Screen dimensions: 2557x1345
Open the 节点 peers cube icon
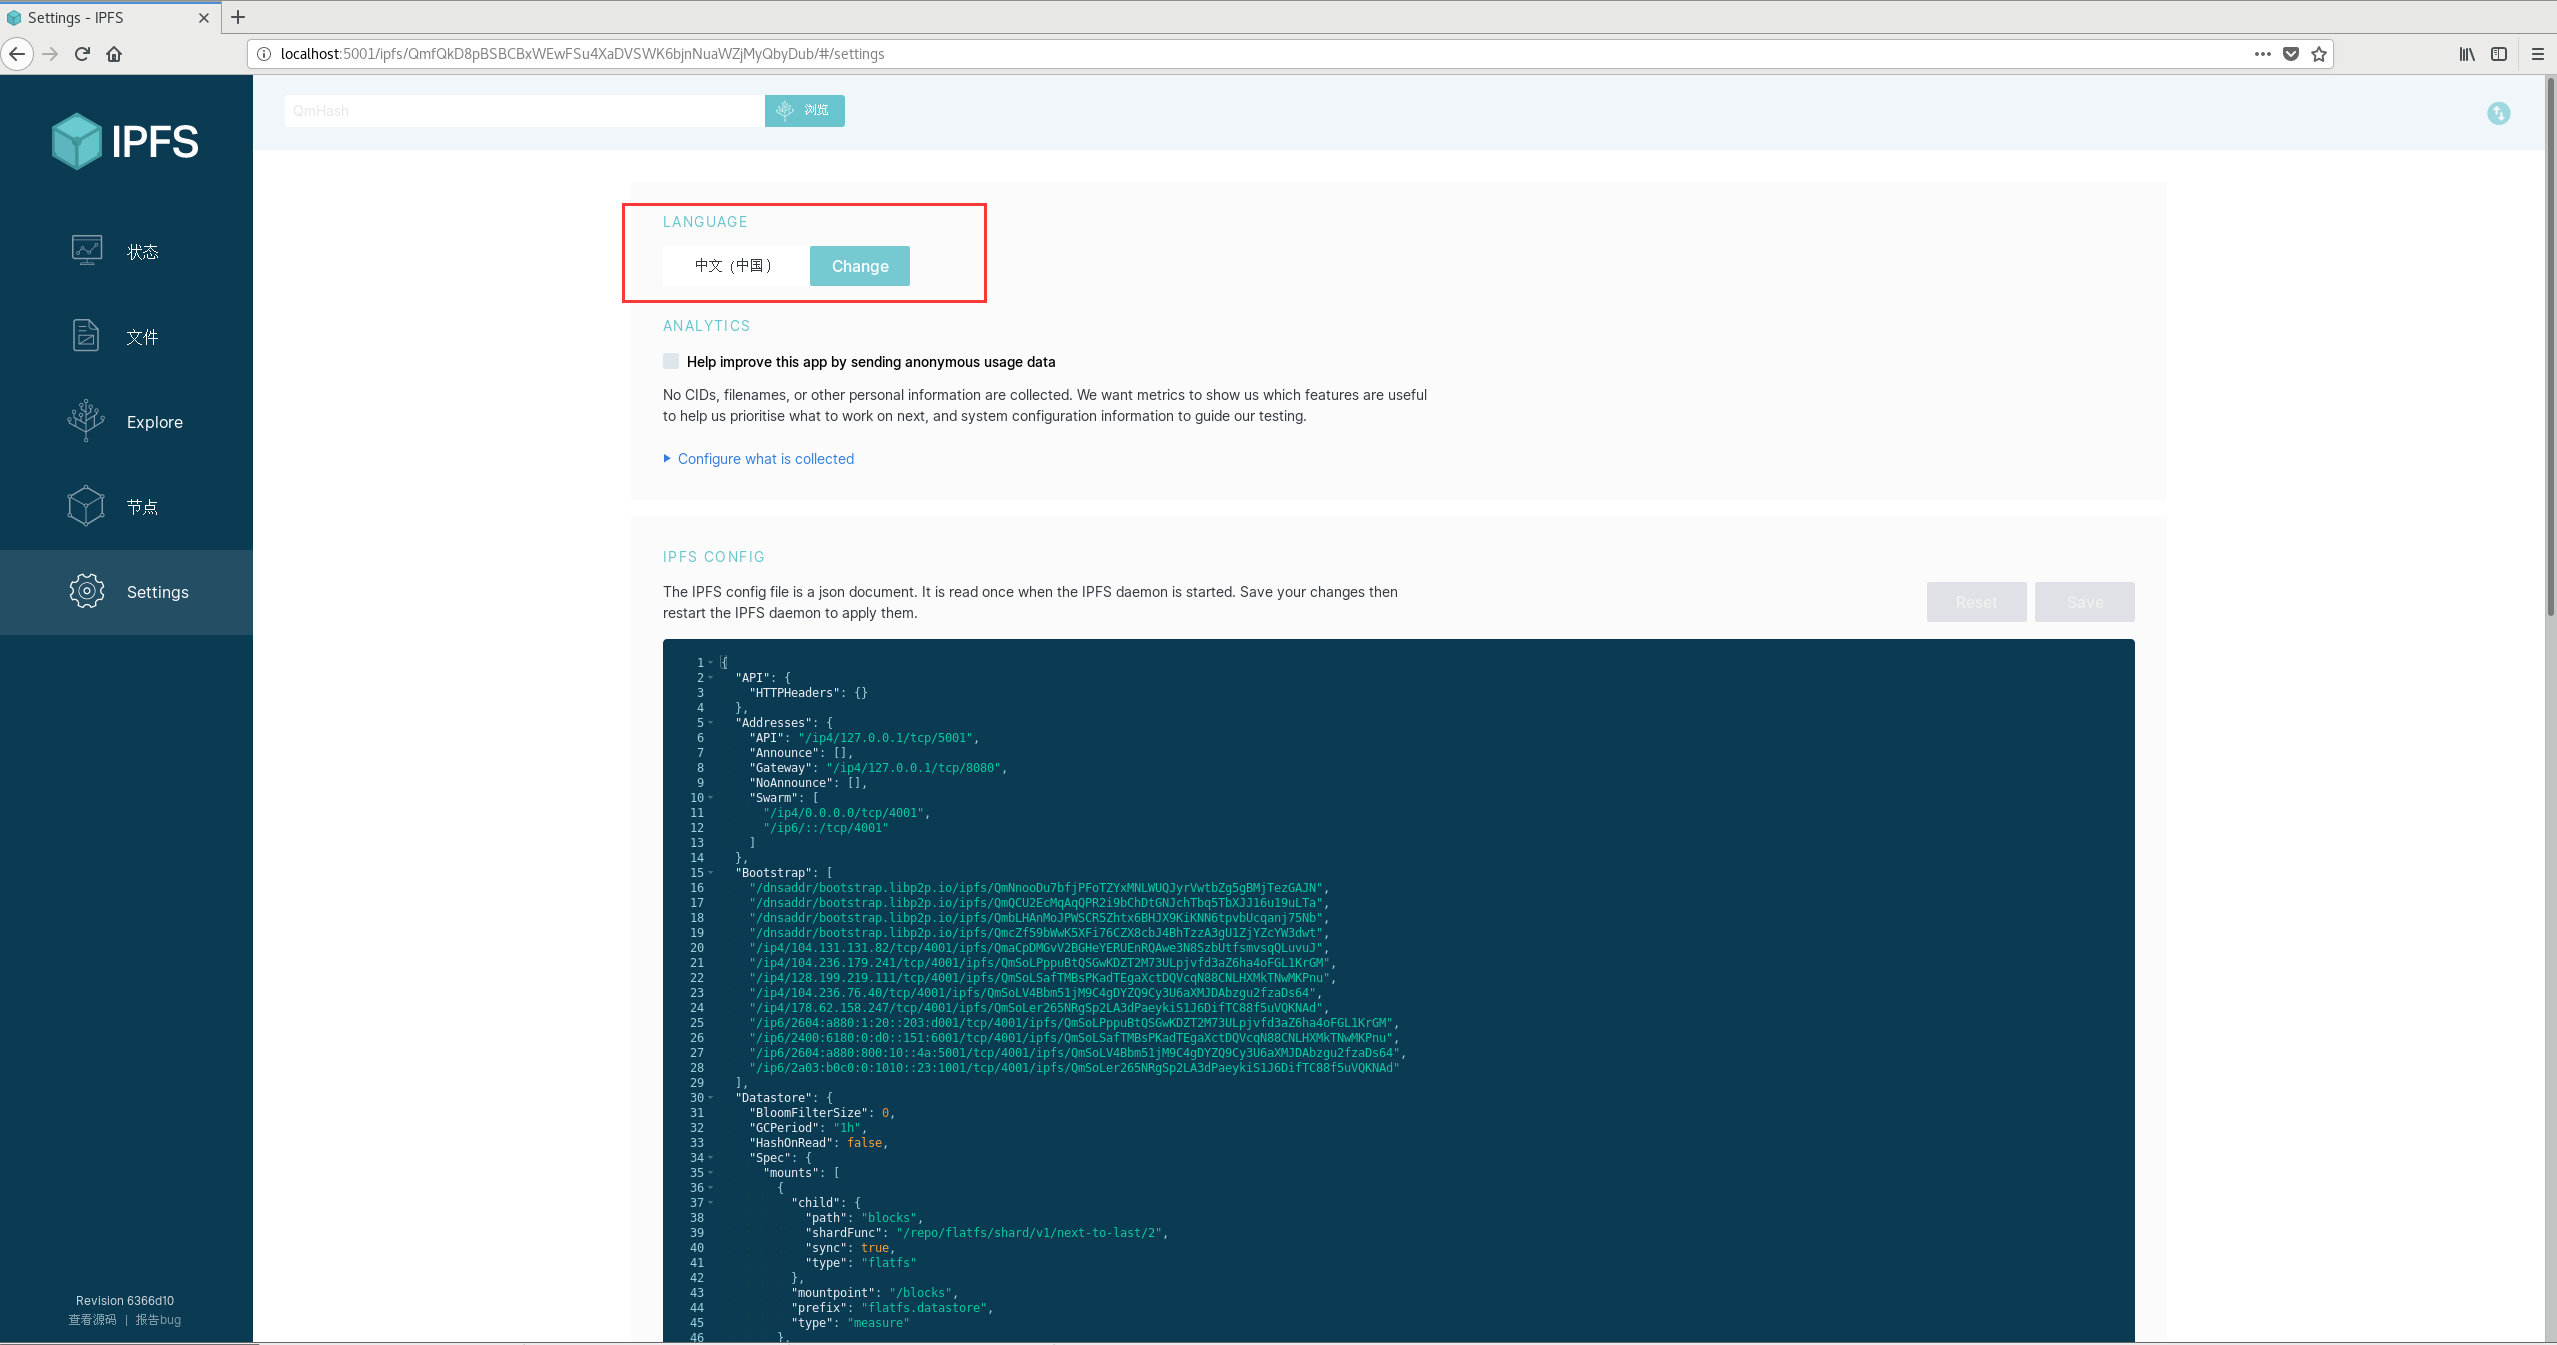(x=86, y=506)
